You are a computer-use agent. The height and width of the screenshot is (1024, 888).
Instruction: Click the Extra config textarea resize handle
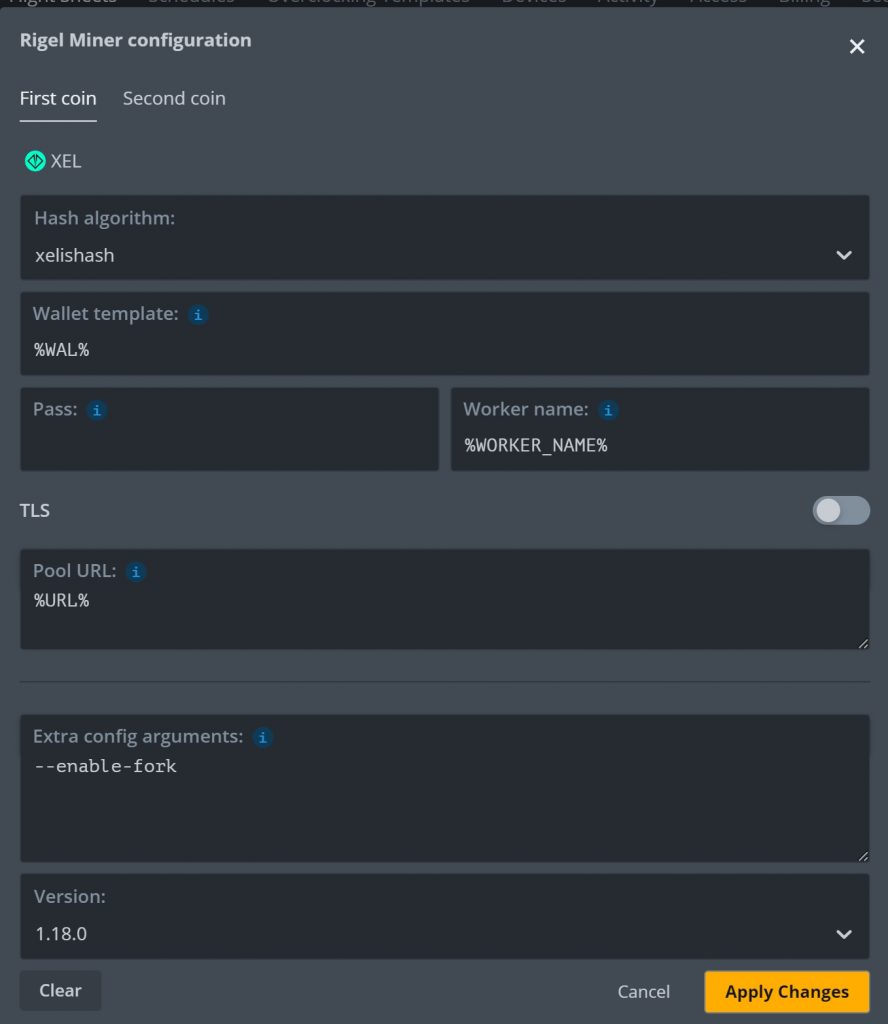point(863,856)
